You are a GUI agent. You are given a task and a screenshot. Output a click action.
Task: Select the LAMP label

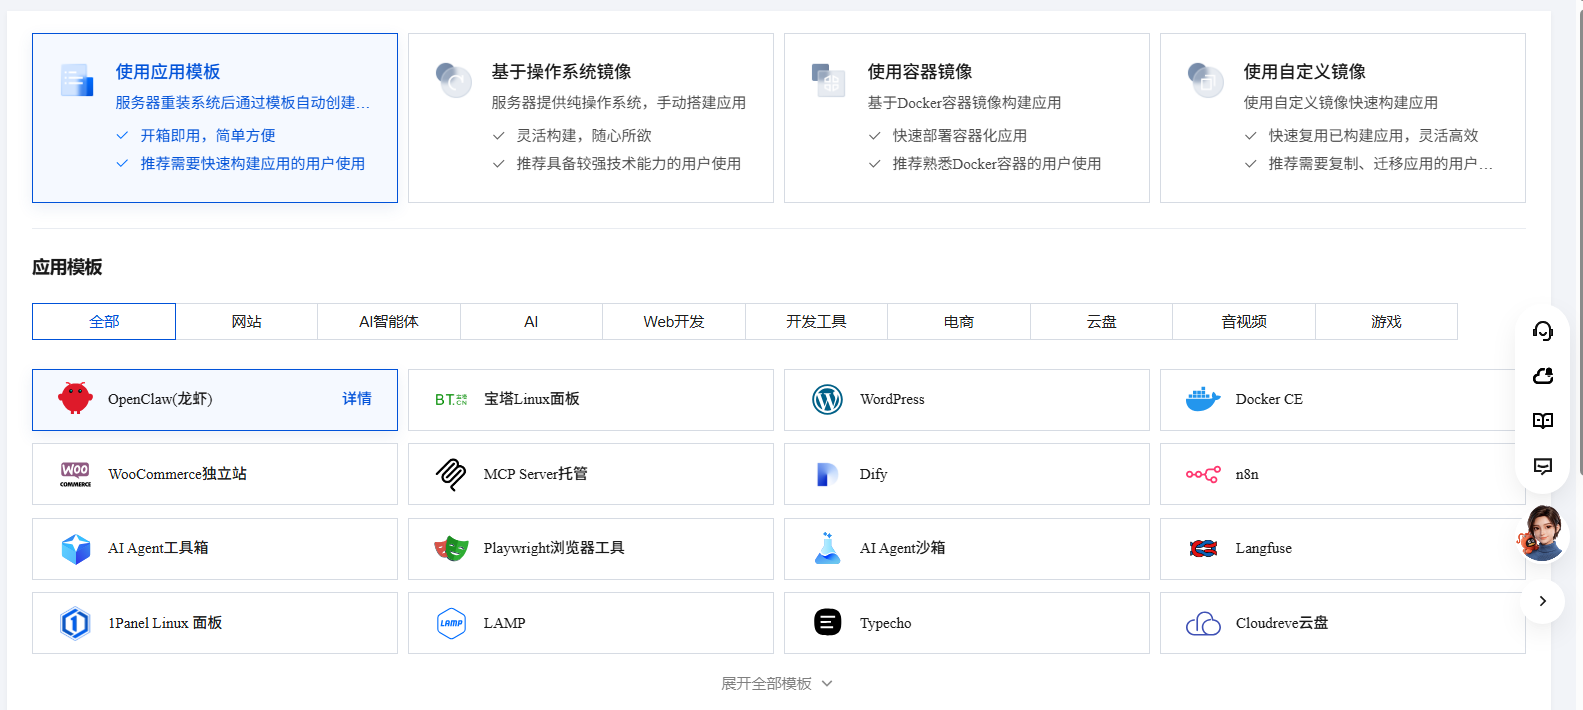tap(504, 623)
